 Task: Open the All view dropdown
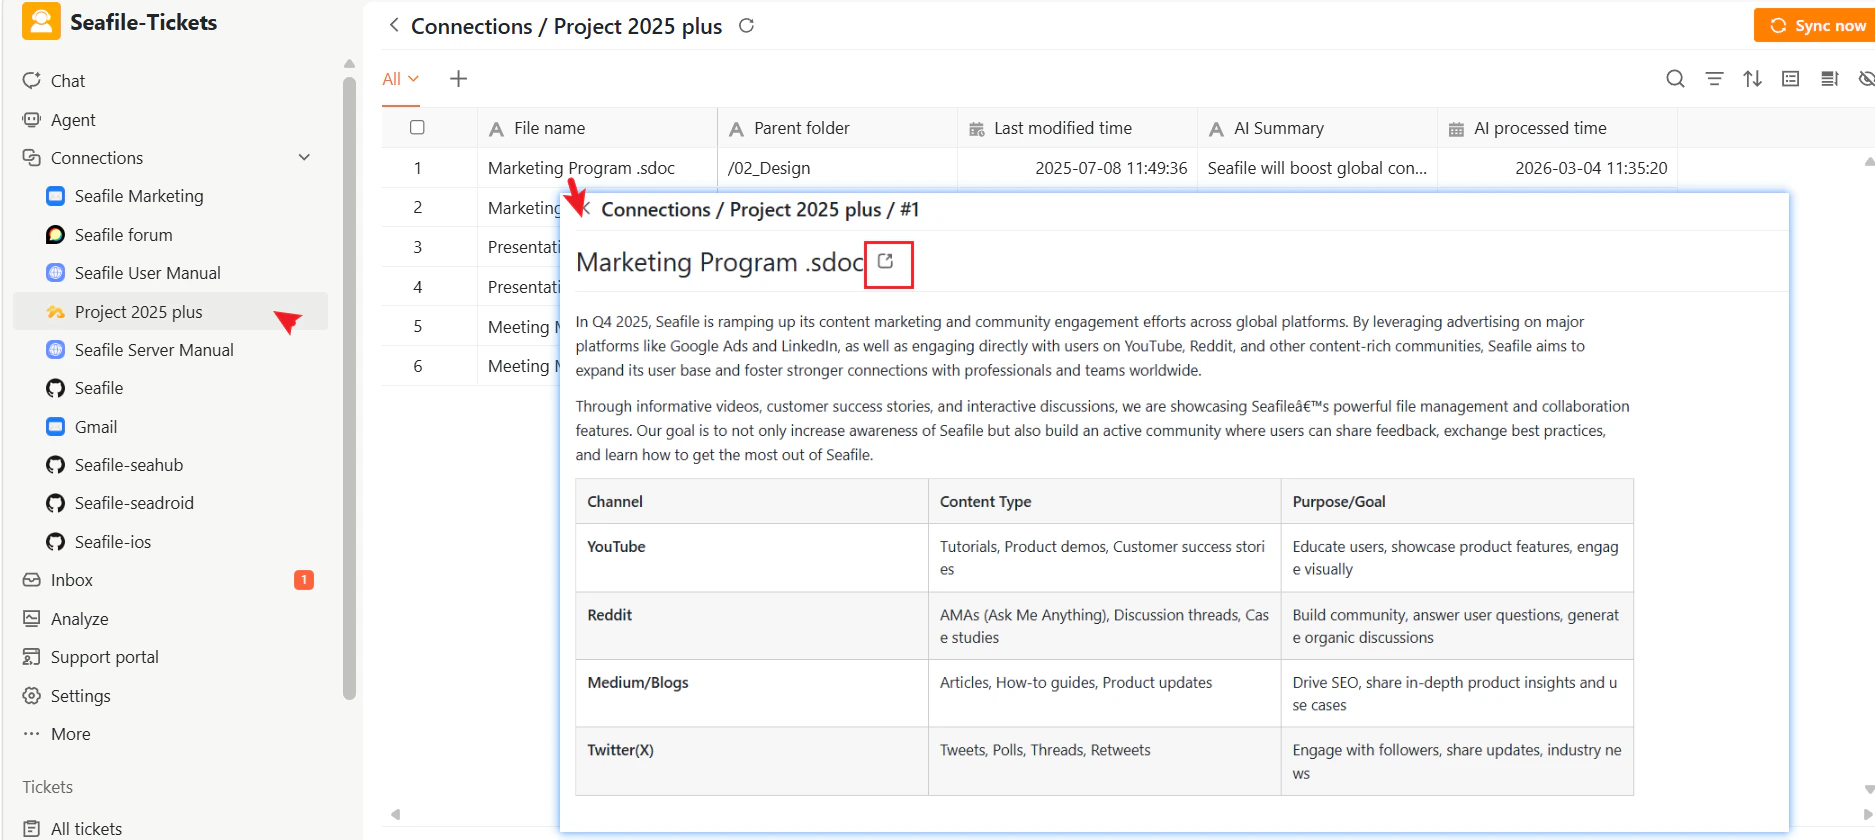(400, 79)
